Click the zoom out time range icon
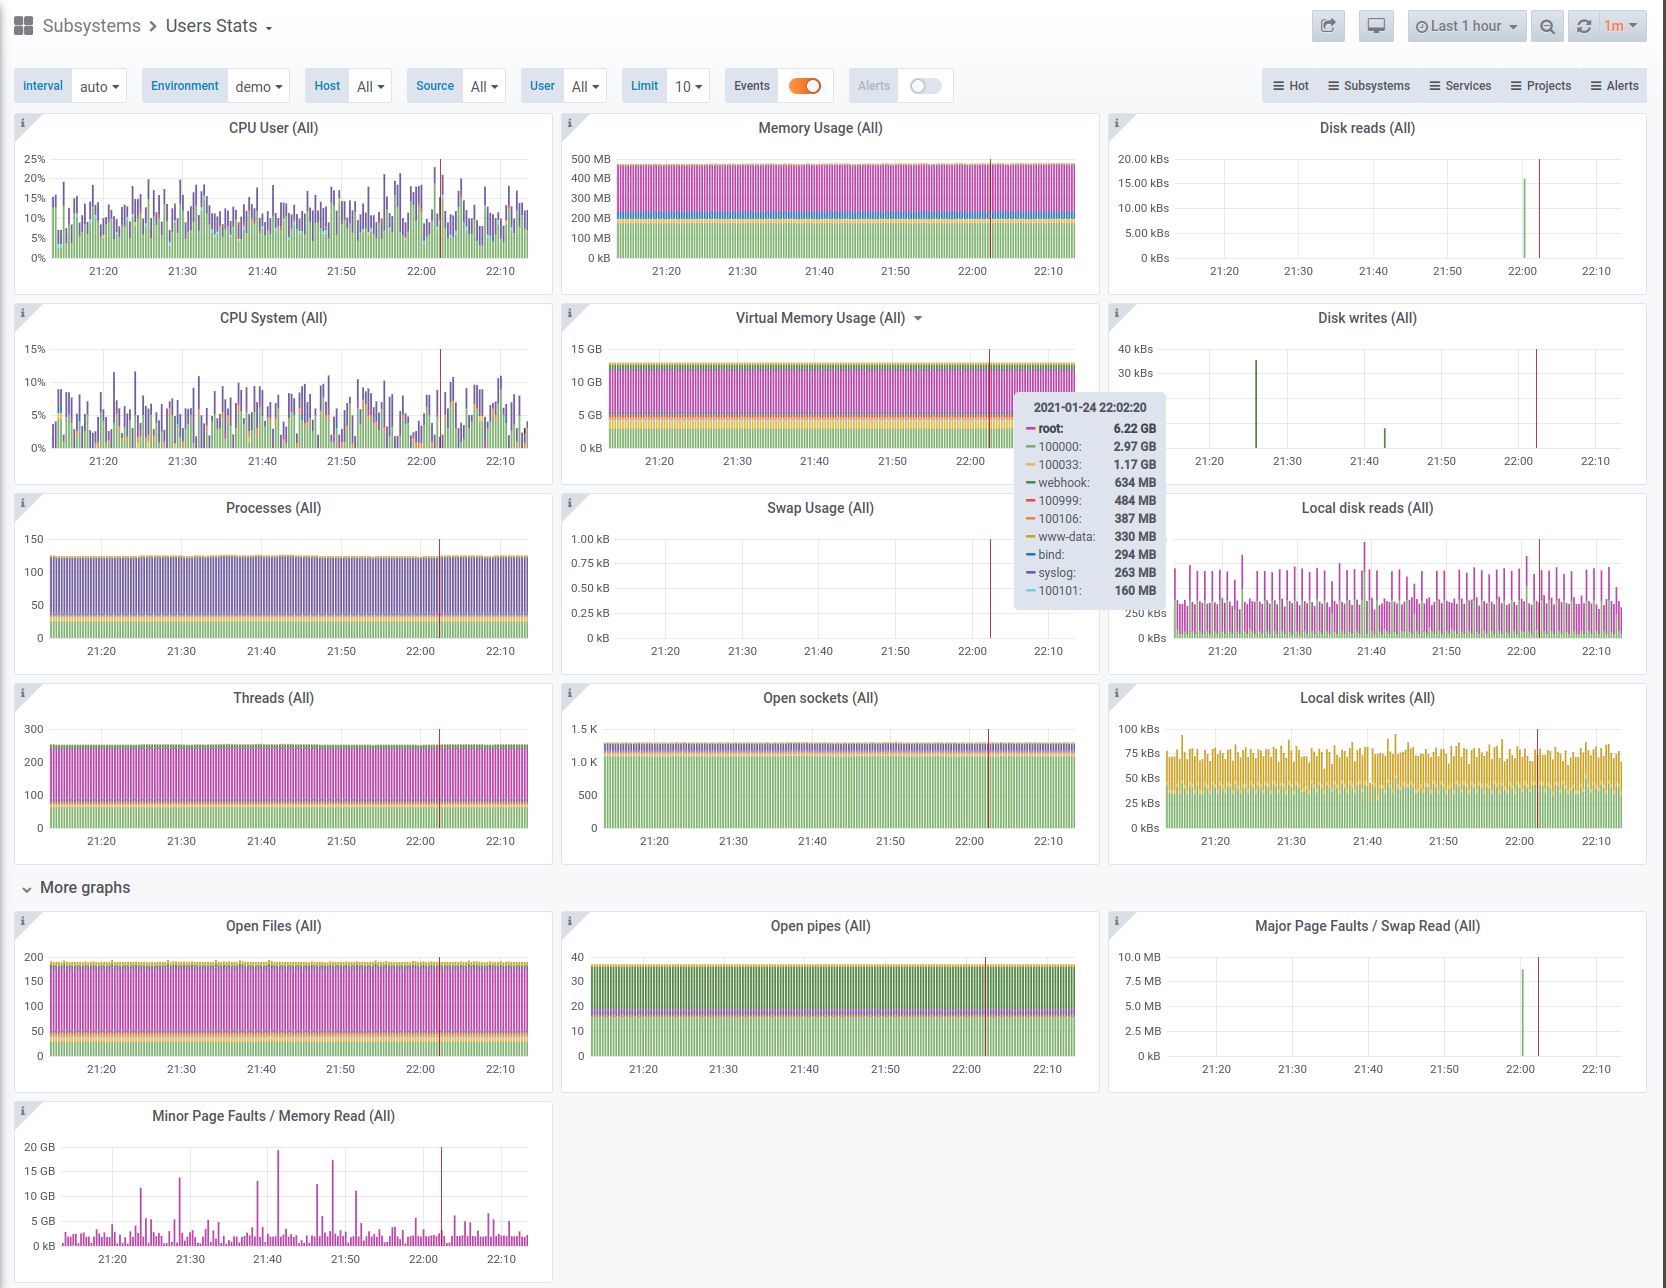The image size is (1666, 1288). (1547, 26)
